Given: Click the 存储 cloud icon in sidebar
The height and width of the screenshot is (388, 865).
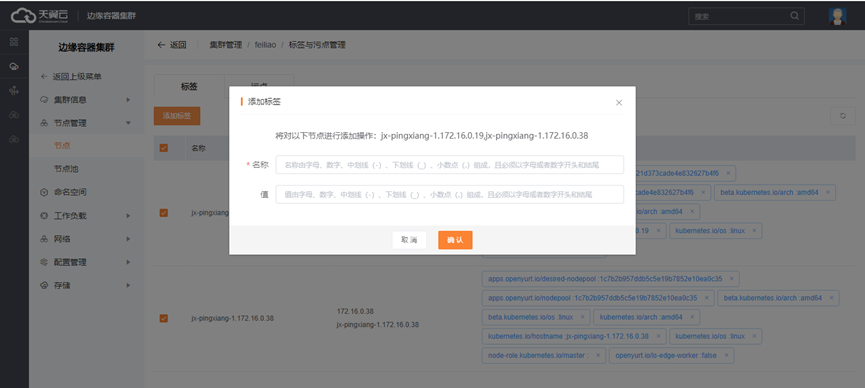Looking at the screenshot, I should coord(44,285).
